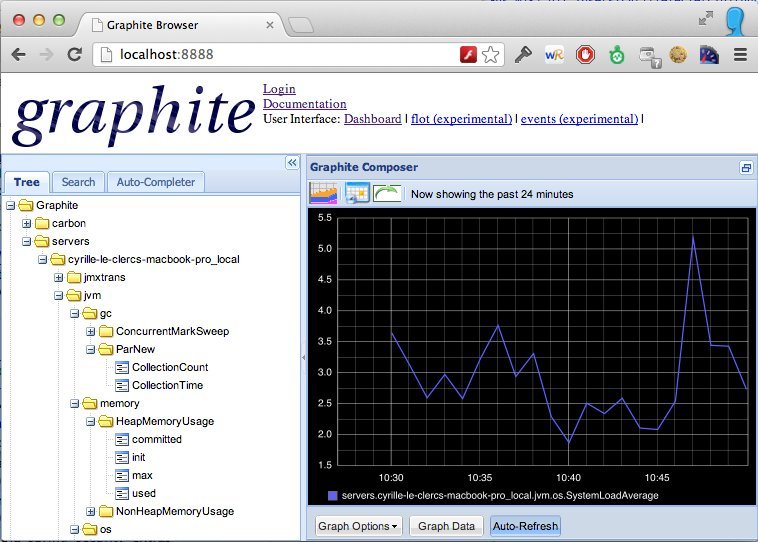Click the green arrow update graph icon

(387, 193)
